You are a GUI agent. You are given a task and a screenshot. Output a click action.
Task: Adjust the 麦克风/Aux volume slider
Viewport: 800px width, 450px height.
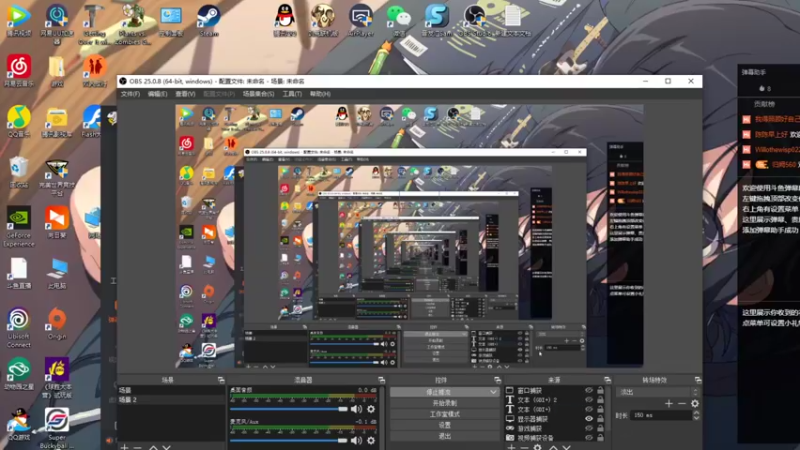pyautogui.click(x=289, y=440)
